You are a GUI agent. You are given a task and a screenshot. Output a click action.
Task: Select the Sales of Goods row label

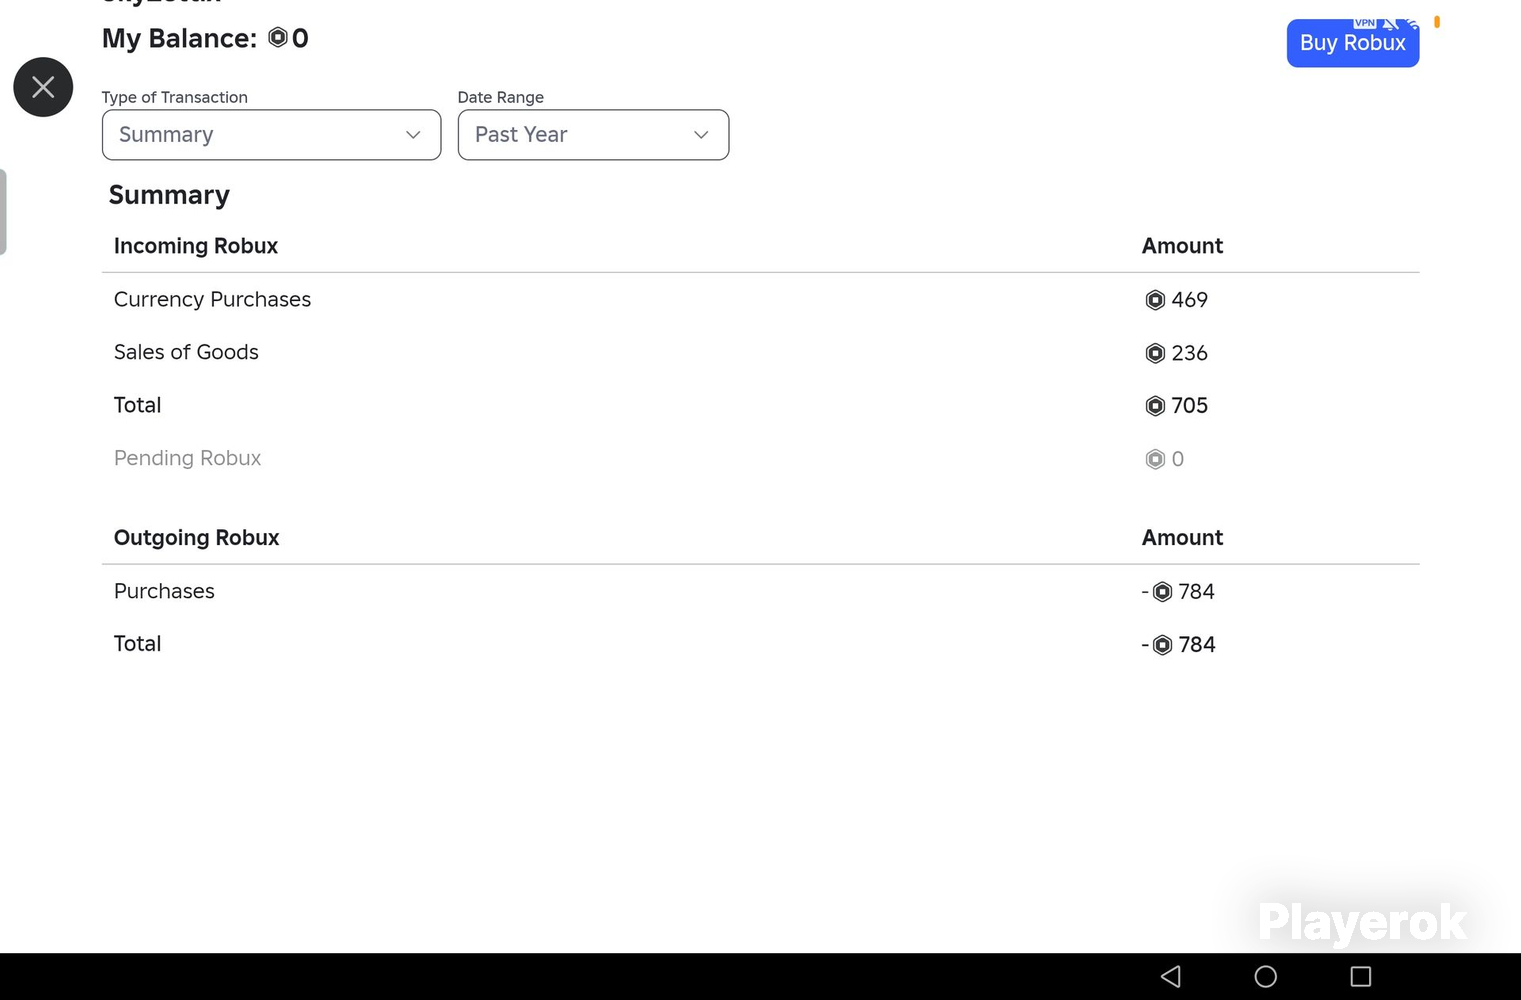(186, 352)
